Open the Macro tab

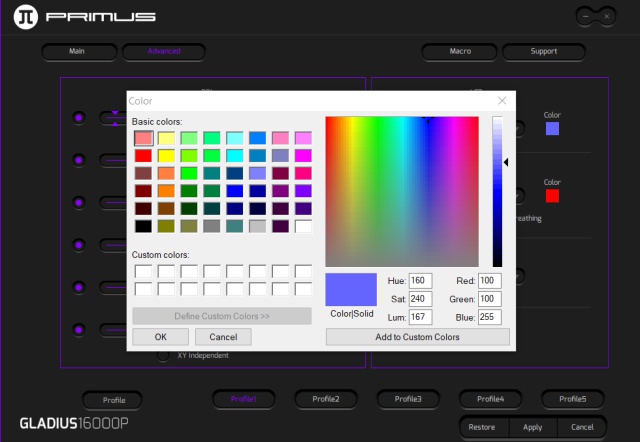coord(460,51)
